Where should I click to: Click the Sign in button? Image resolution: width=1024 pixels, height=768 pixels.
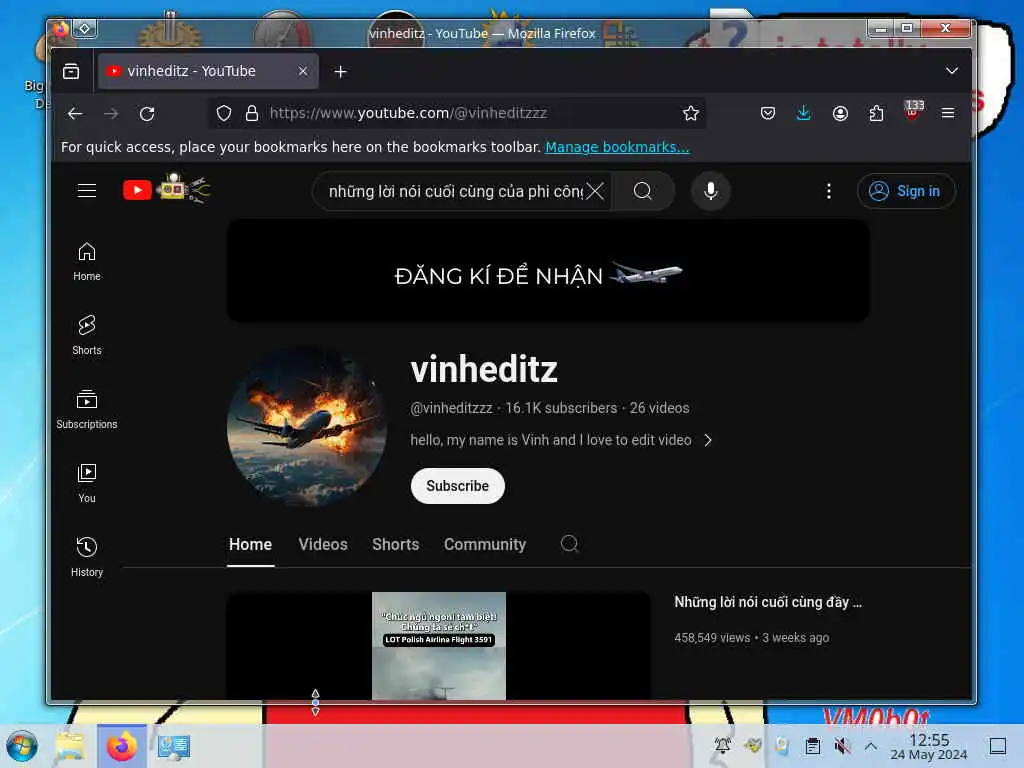[906, 191]
